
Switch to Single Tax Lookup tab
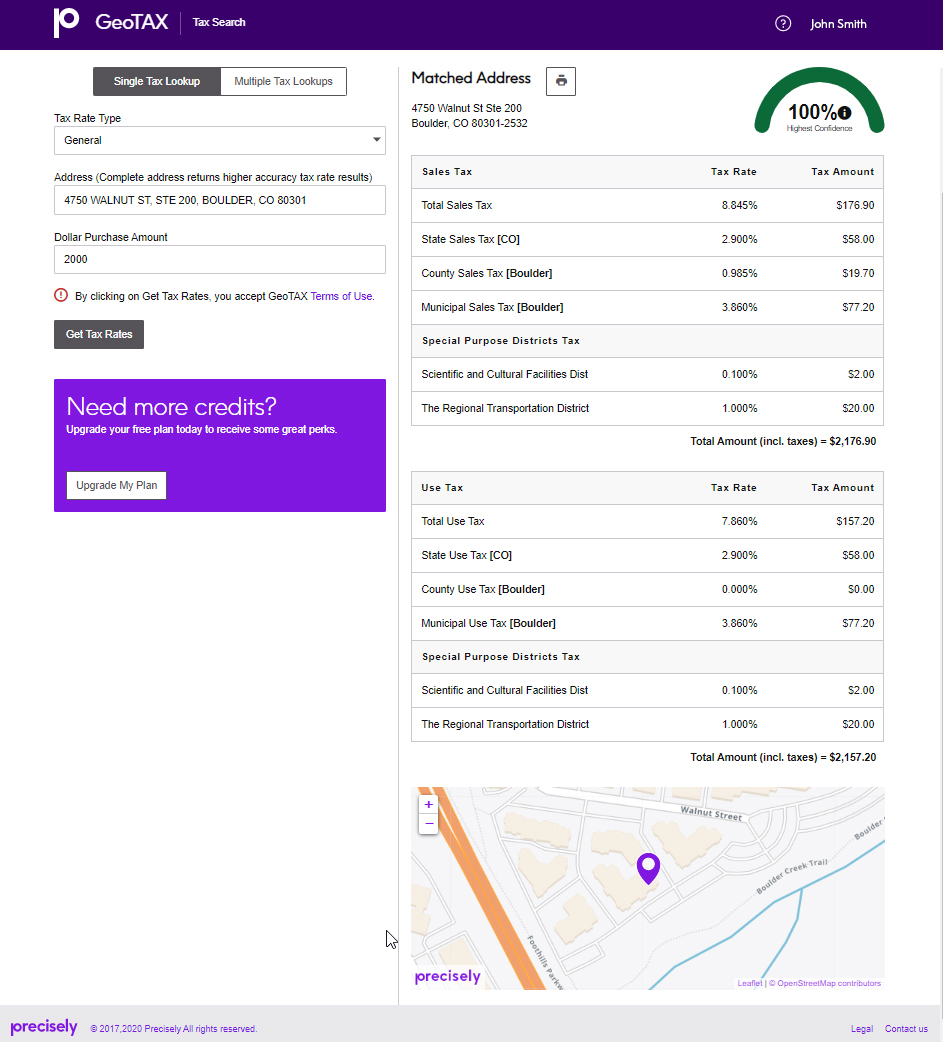pos(157,81)
